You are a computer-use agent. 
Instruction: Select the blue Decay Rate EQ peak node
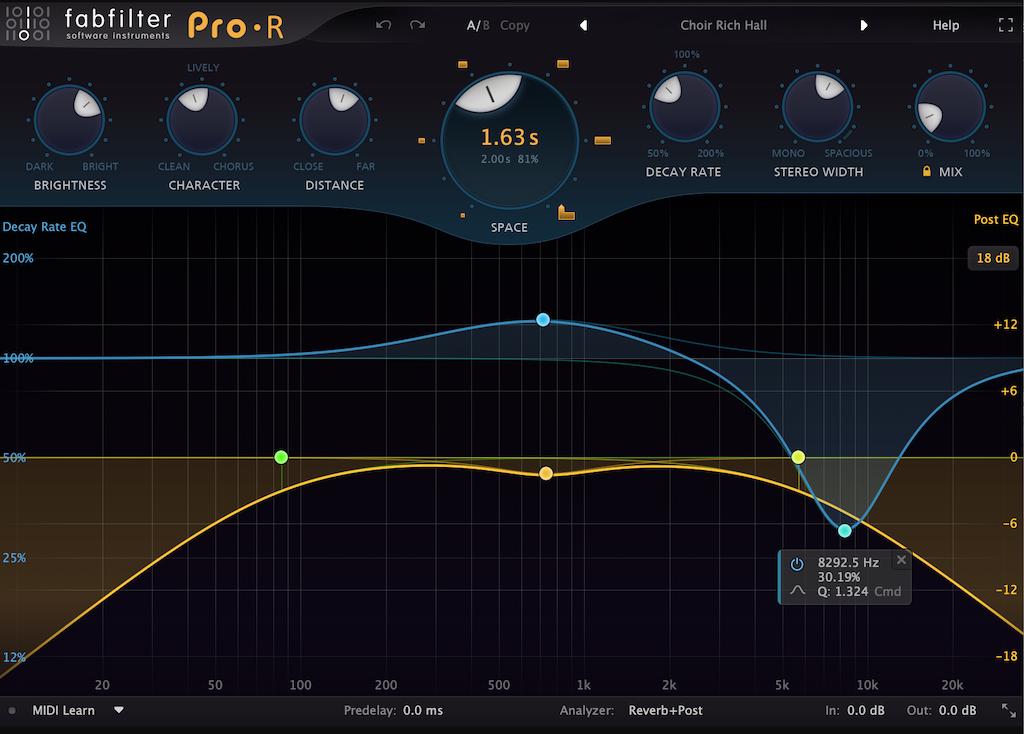pos(543,320)
